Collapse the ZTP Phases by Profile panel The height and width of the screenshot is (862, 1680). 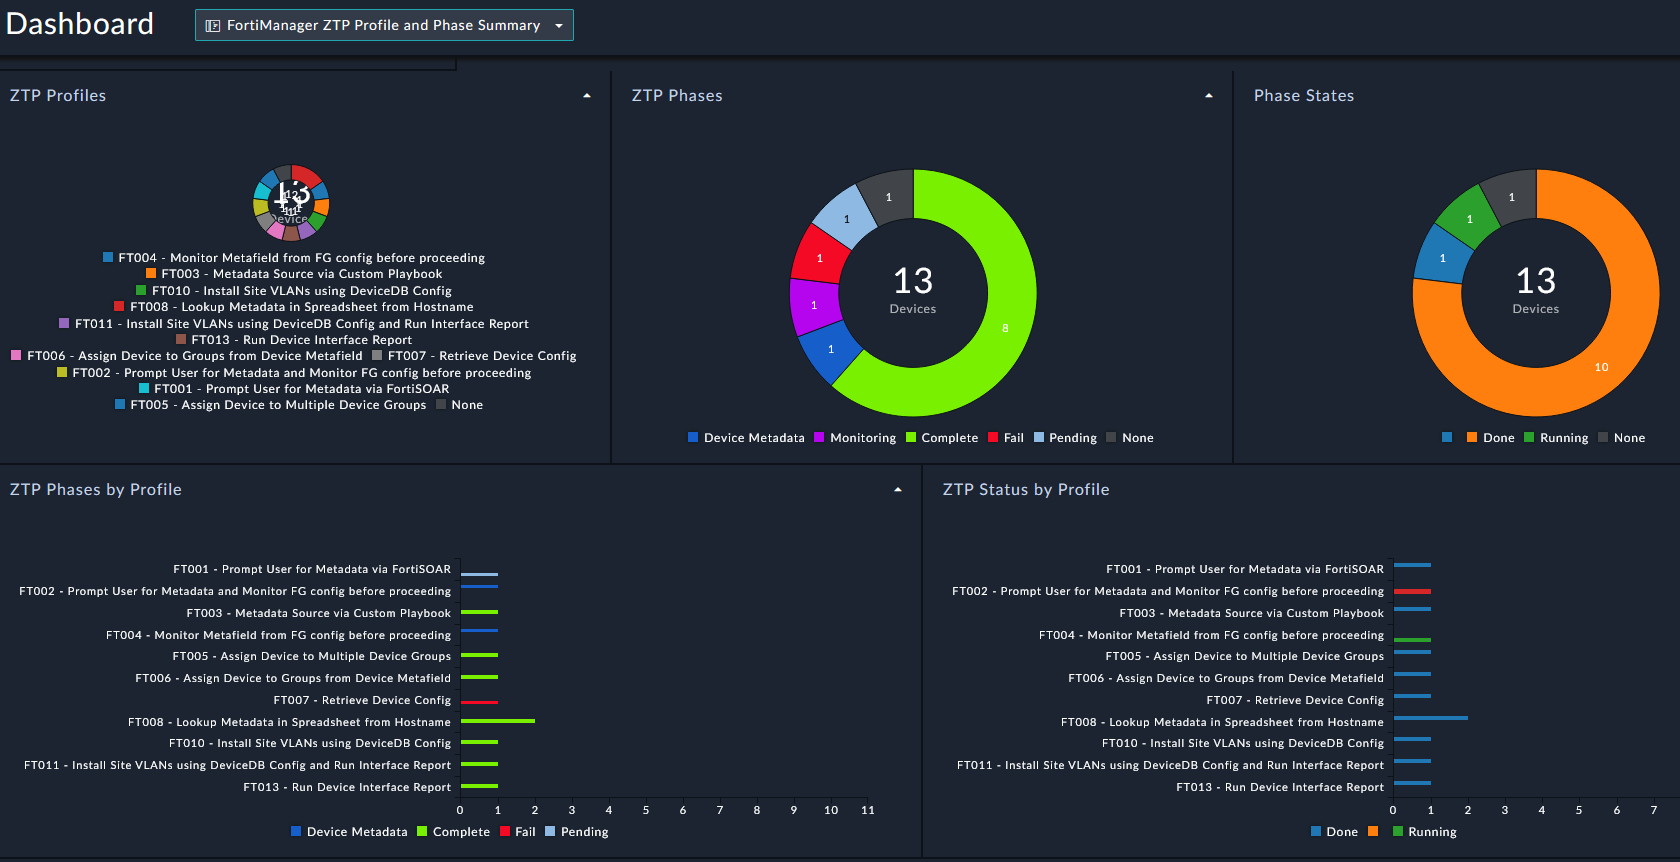click(898, 490)
